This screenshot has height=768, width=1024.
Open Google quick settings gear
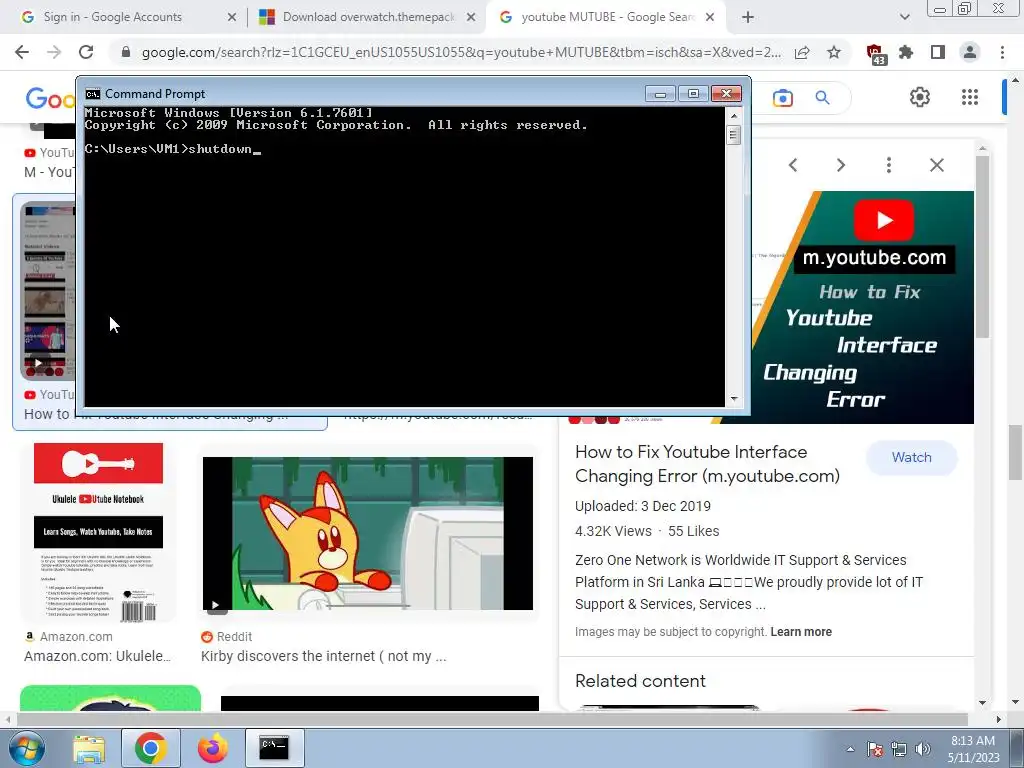[x=920, y=97]
